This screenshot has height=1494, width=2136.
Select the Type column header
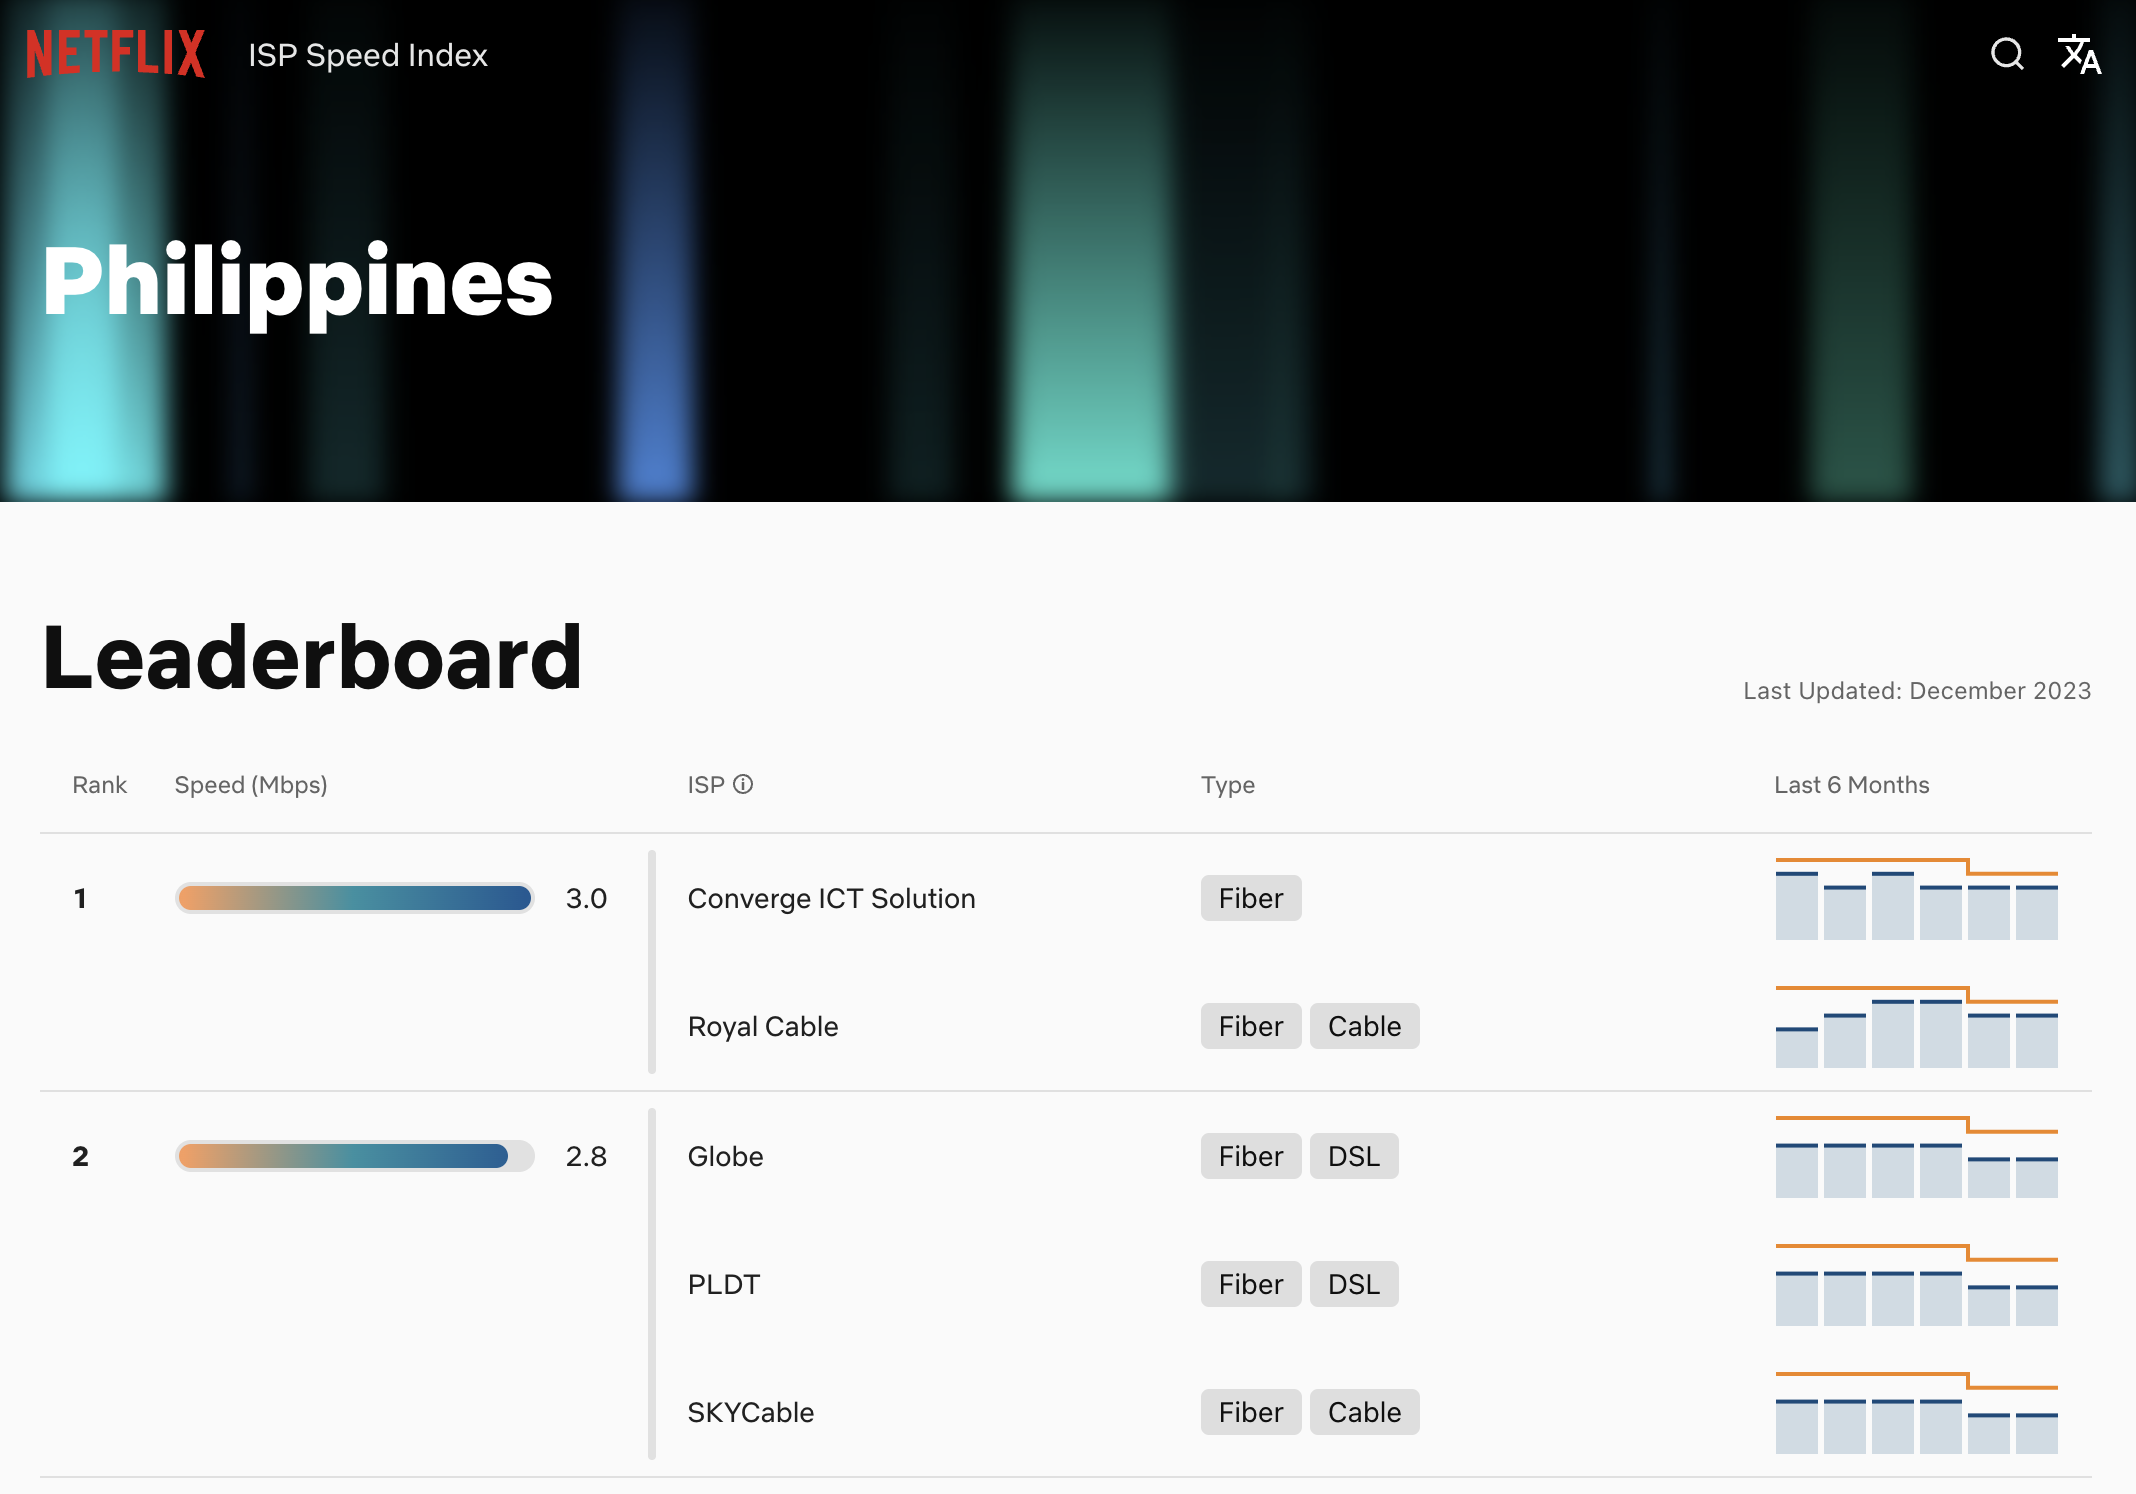coord(1228,784)
